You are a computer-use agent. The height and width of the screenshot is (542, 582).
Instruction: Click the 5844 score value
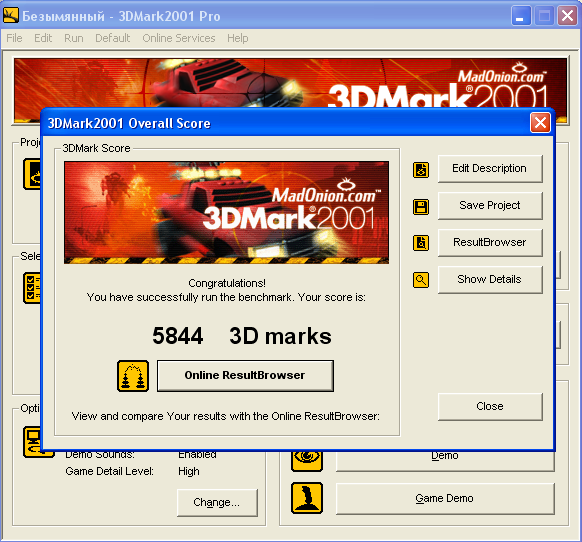pos(178,336)
